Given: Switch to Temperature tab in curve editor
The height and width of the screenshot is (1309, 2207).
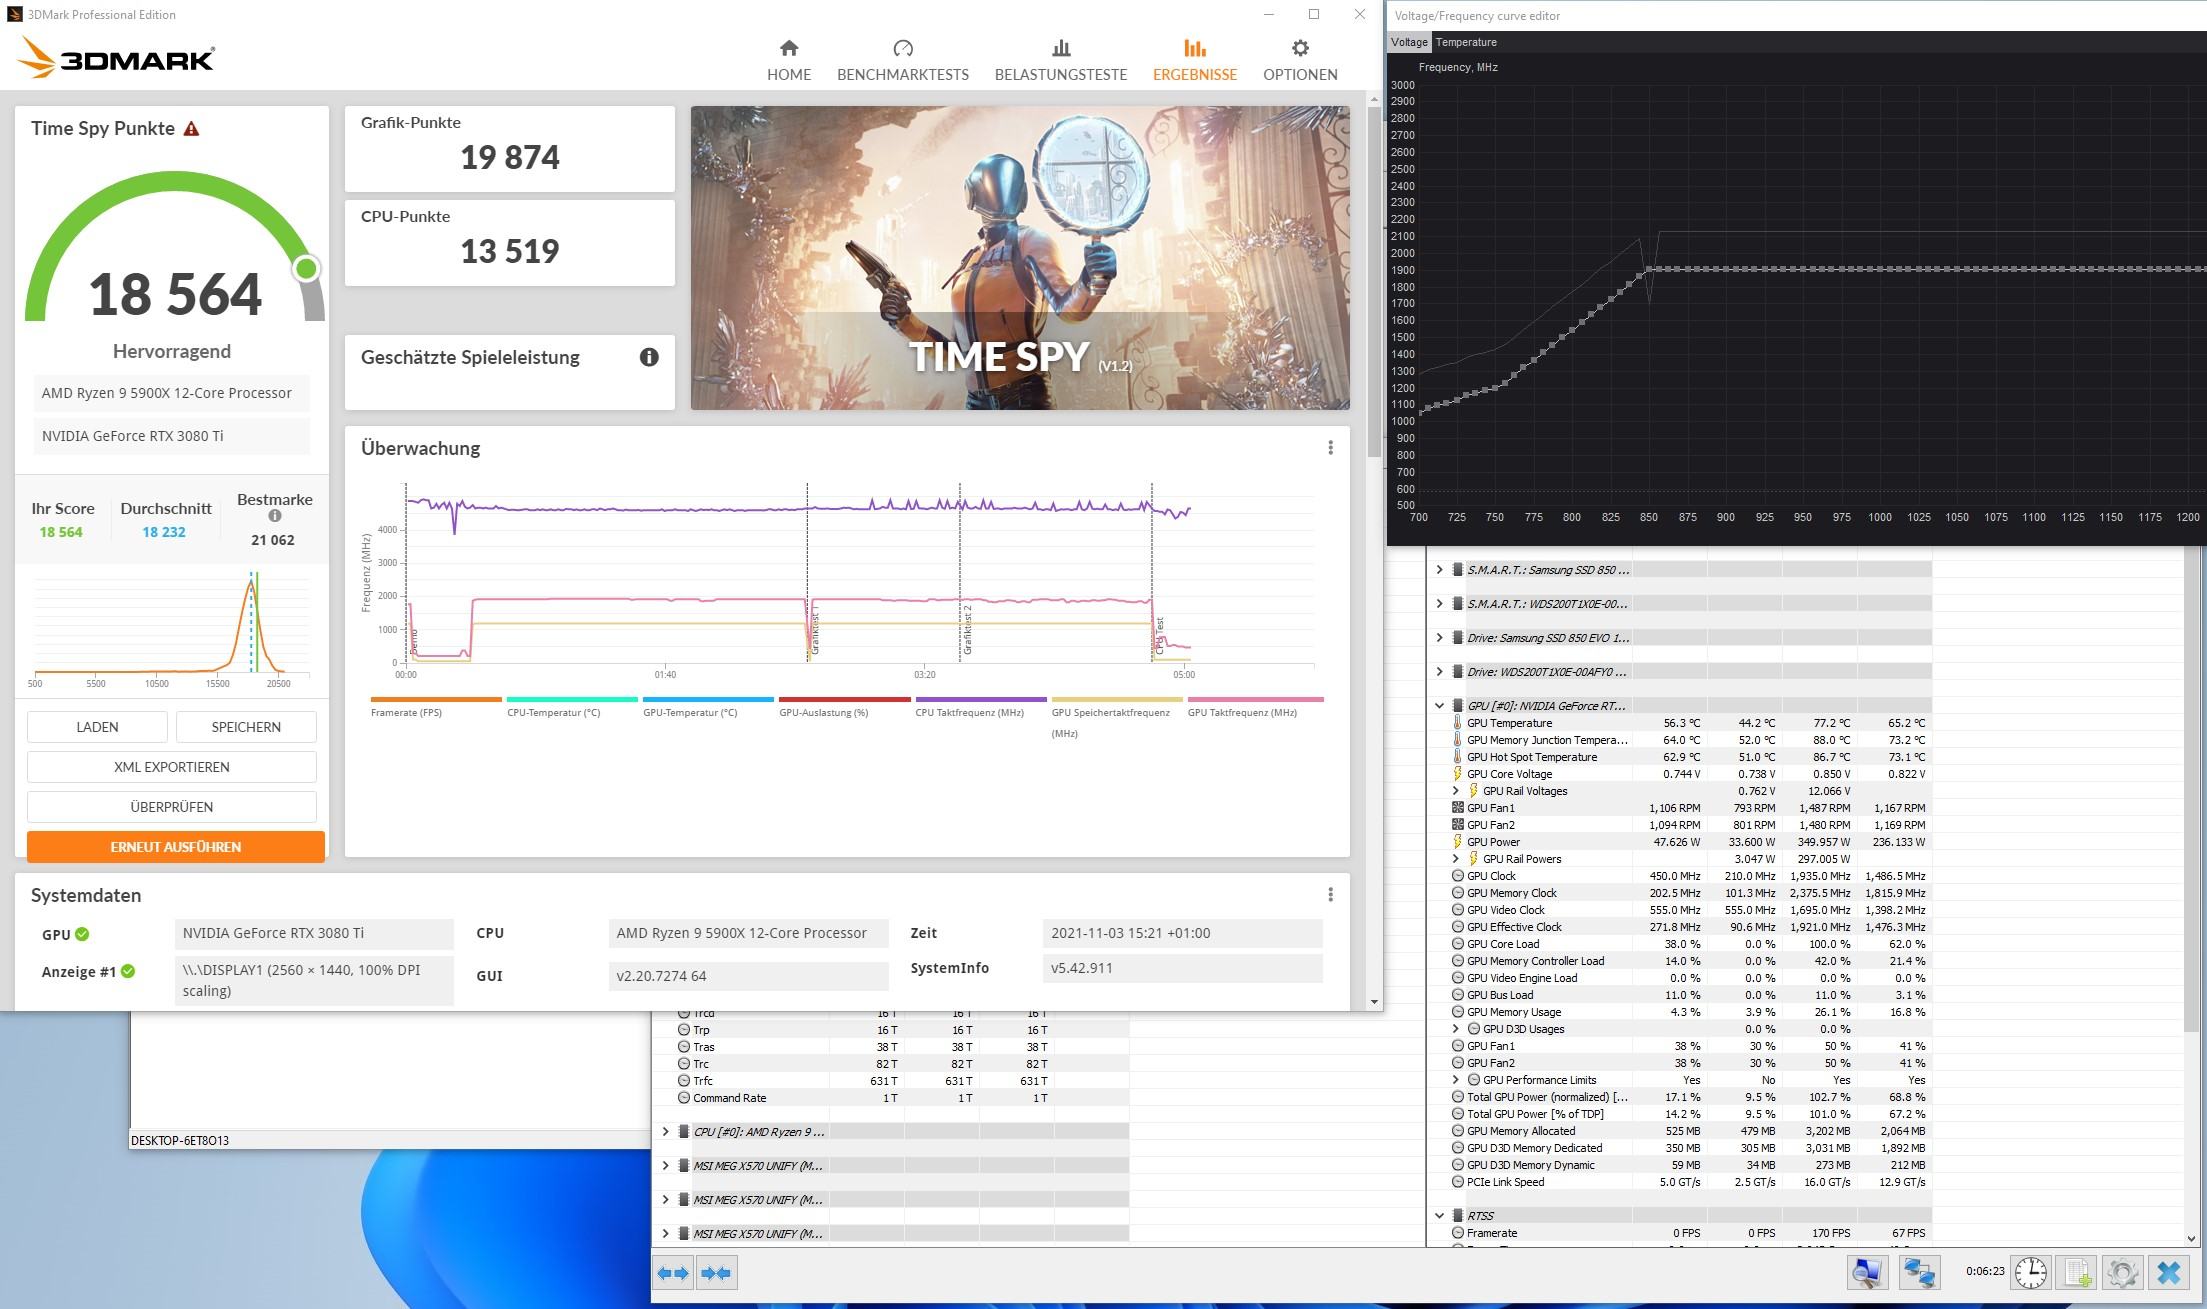Looking at the screenshot, I should pyautogui.click(x=1466, y=42).
